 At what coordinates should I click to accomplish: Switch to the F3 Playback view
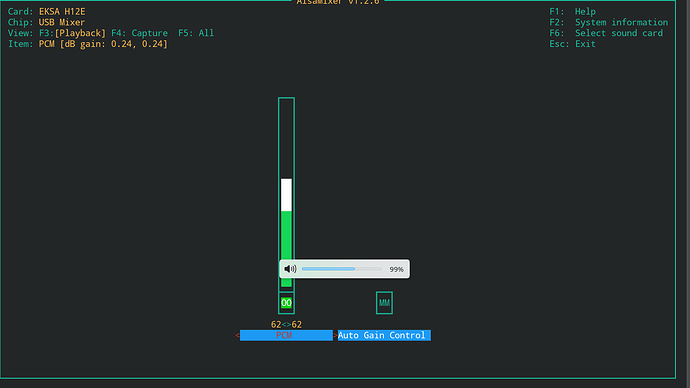(x=73, y=33)
